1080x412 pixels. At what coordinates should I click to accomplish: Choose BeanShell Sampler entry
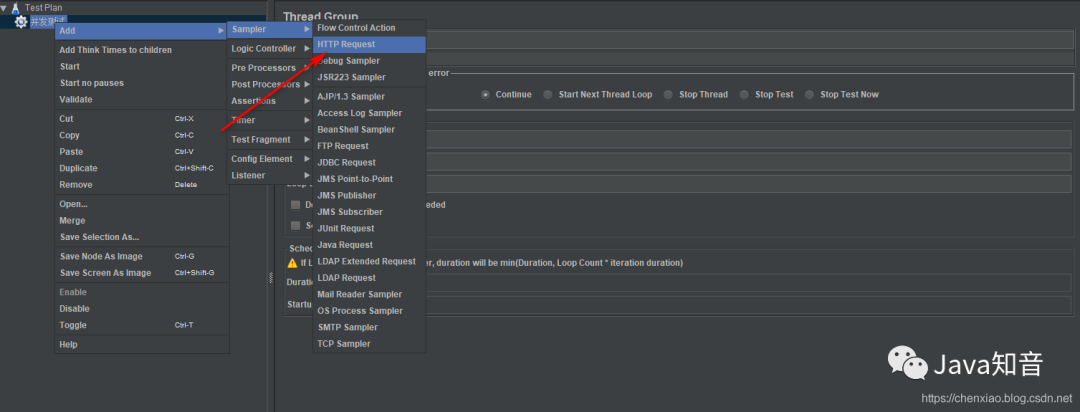tap(369, 130)
